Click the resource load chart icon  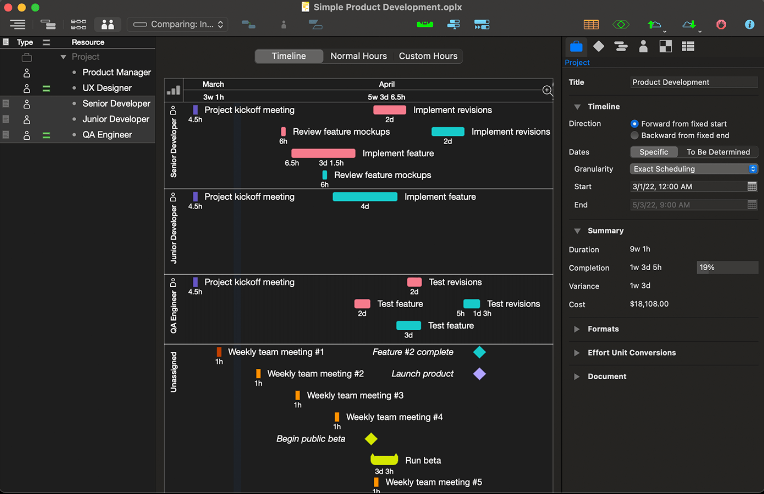pos(174,91)
